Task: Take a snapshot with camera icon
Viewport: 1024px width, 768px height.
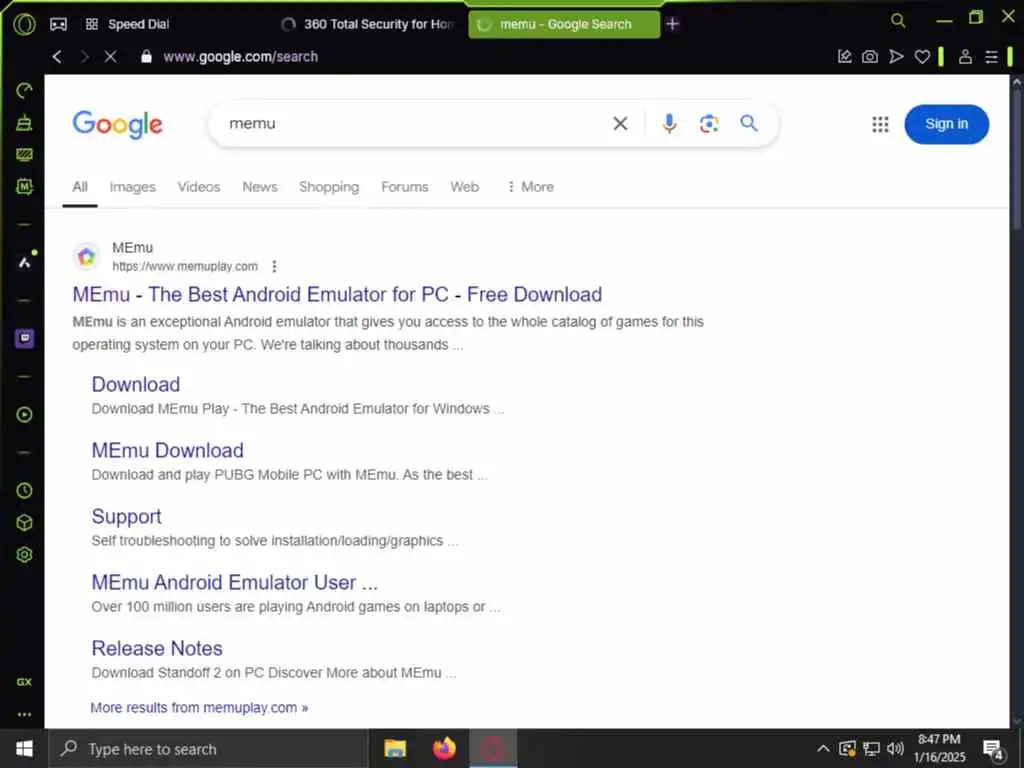Action: [x=870, y=57]
